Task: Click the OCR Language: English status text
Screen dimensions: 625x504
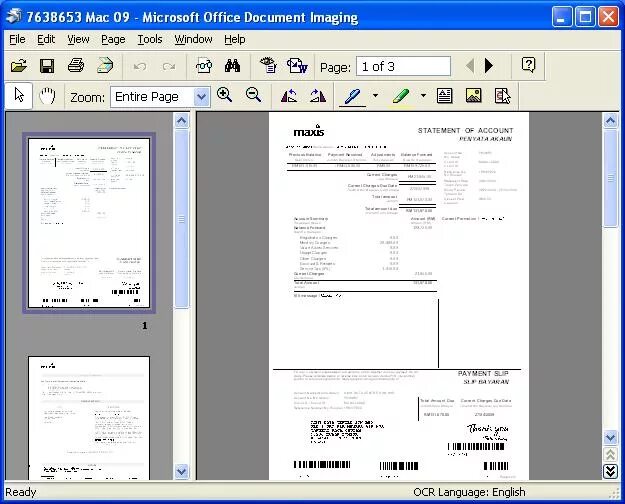Action: pos(469,492)
